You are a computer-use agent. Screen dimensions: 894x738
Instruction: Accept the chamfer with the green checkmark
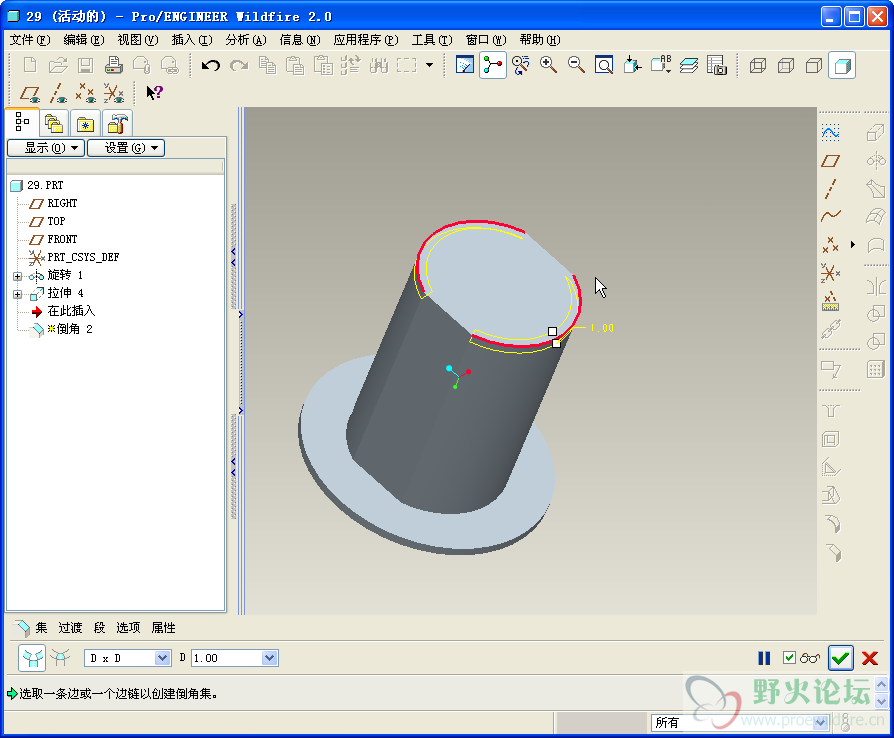[840, 658]
